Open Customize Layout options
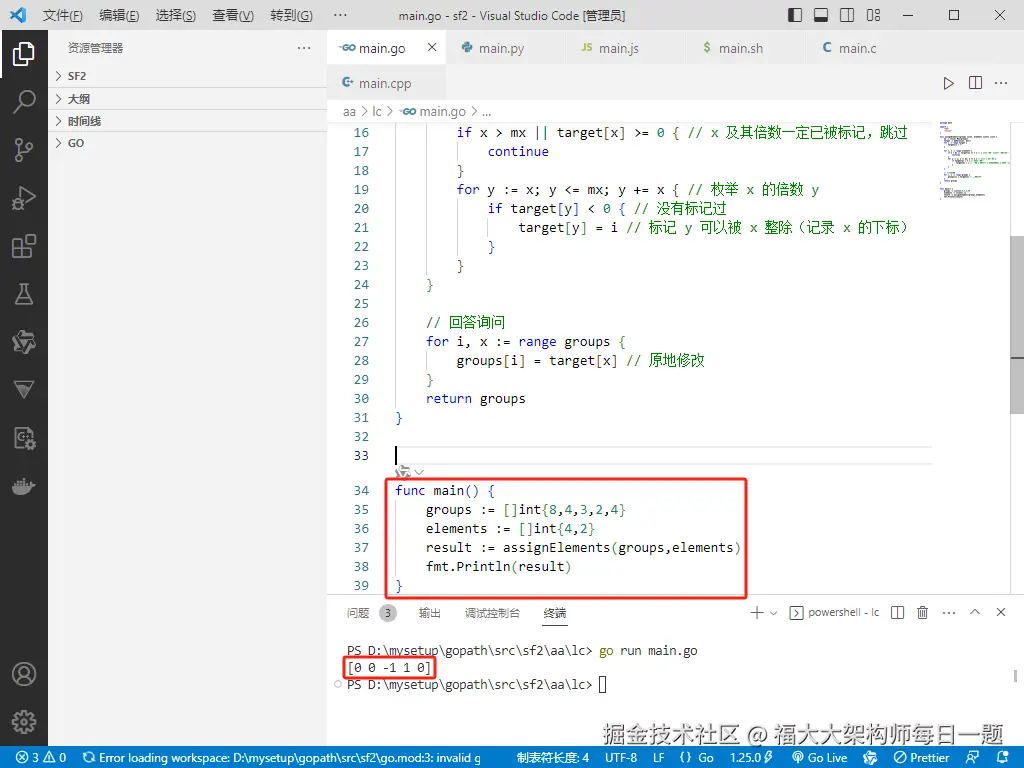The width and height of the screenshot is (1024, 768). (873, 15)
